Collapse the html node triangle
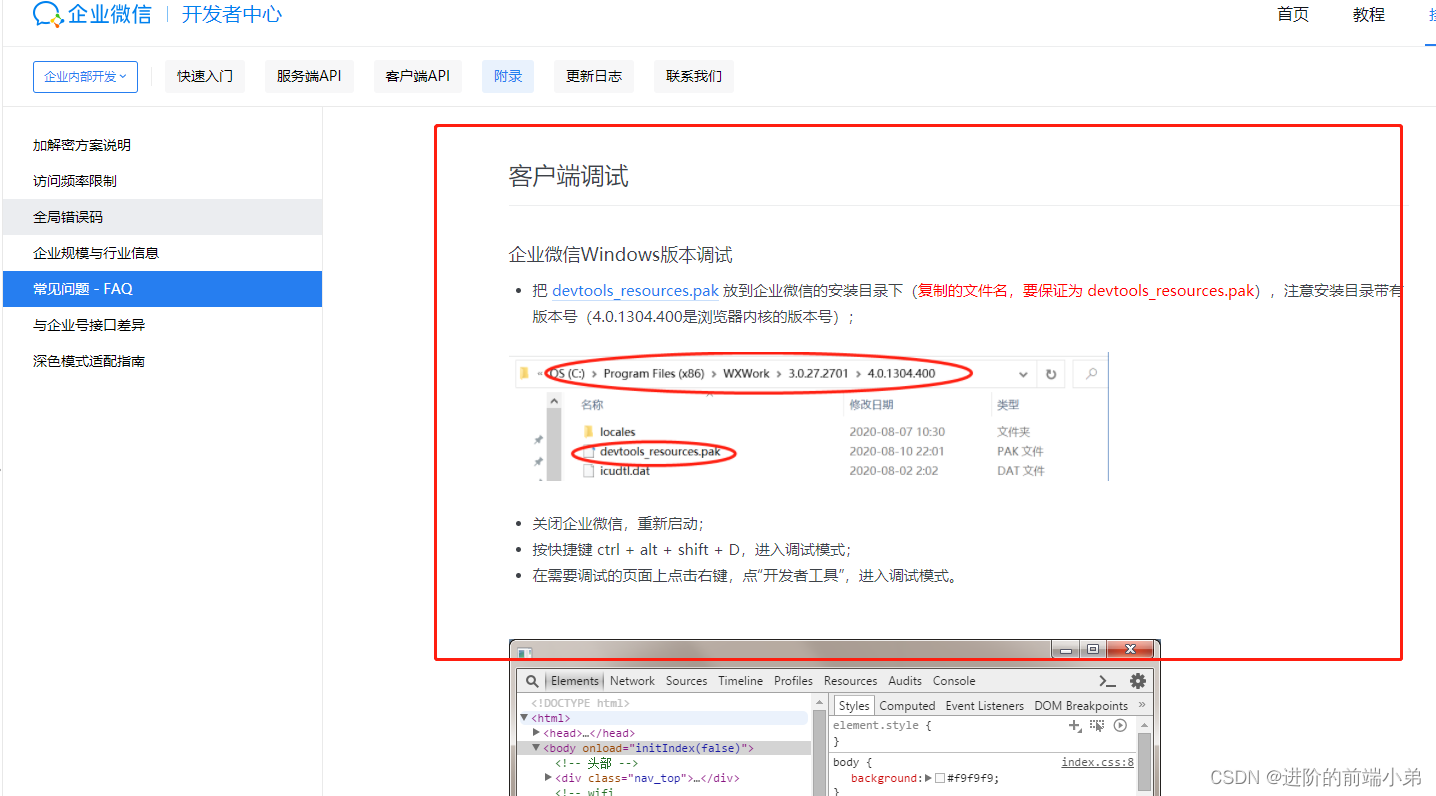Image resolution: width=1436 pixels, height=796 pixels. 524,718
